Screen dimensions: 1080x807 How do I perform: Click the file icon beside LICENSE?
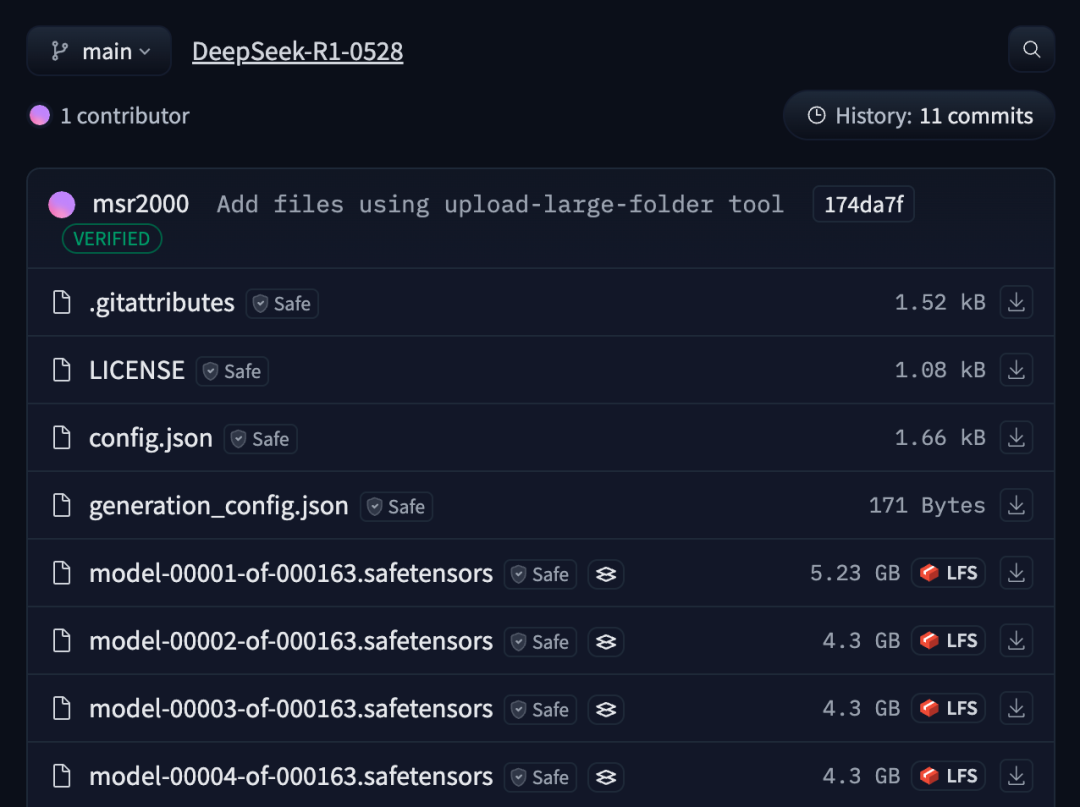coord(62,370)
